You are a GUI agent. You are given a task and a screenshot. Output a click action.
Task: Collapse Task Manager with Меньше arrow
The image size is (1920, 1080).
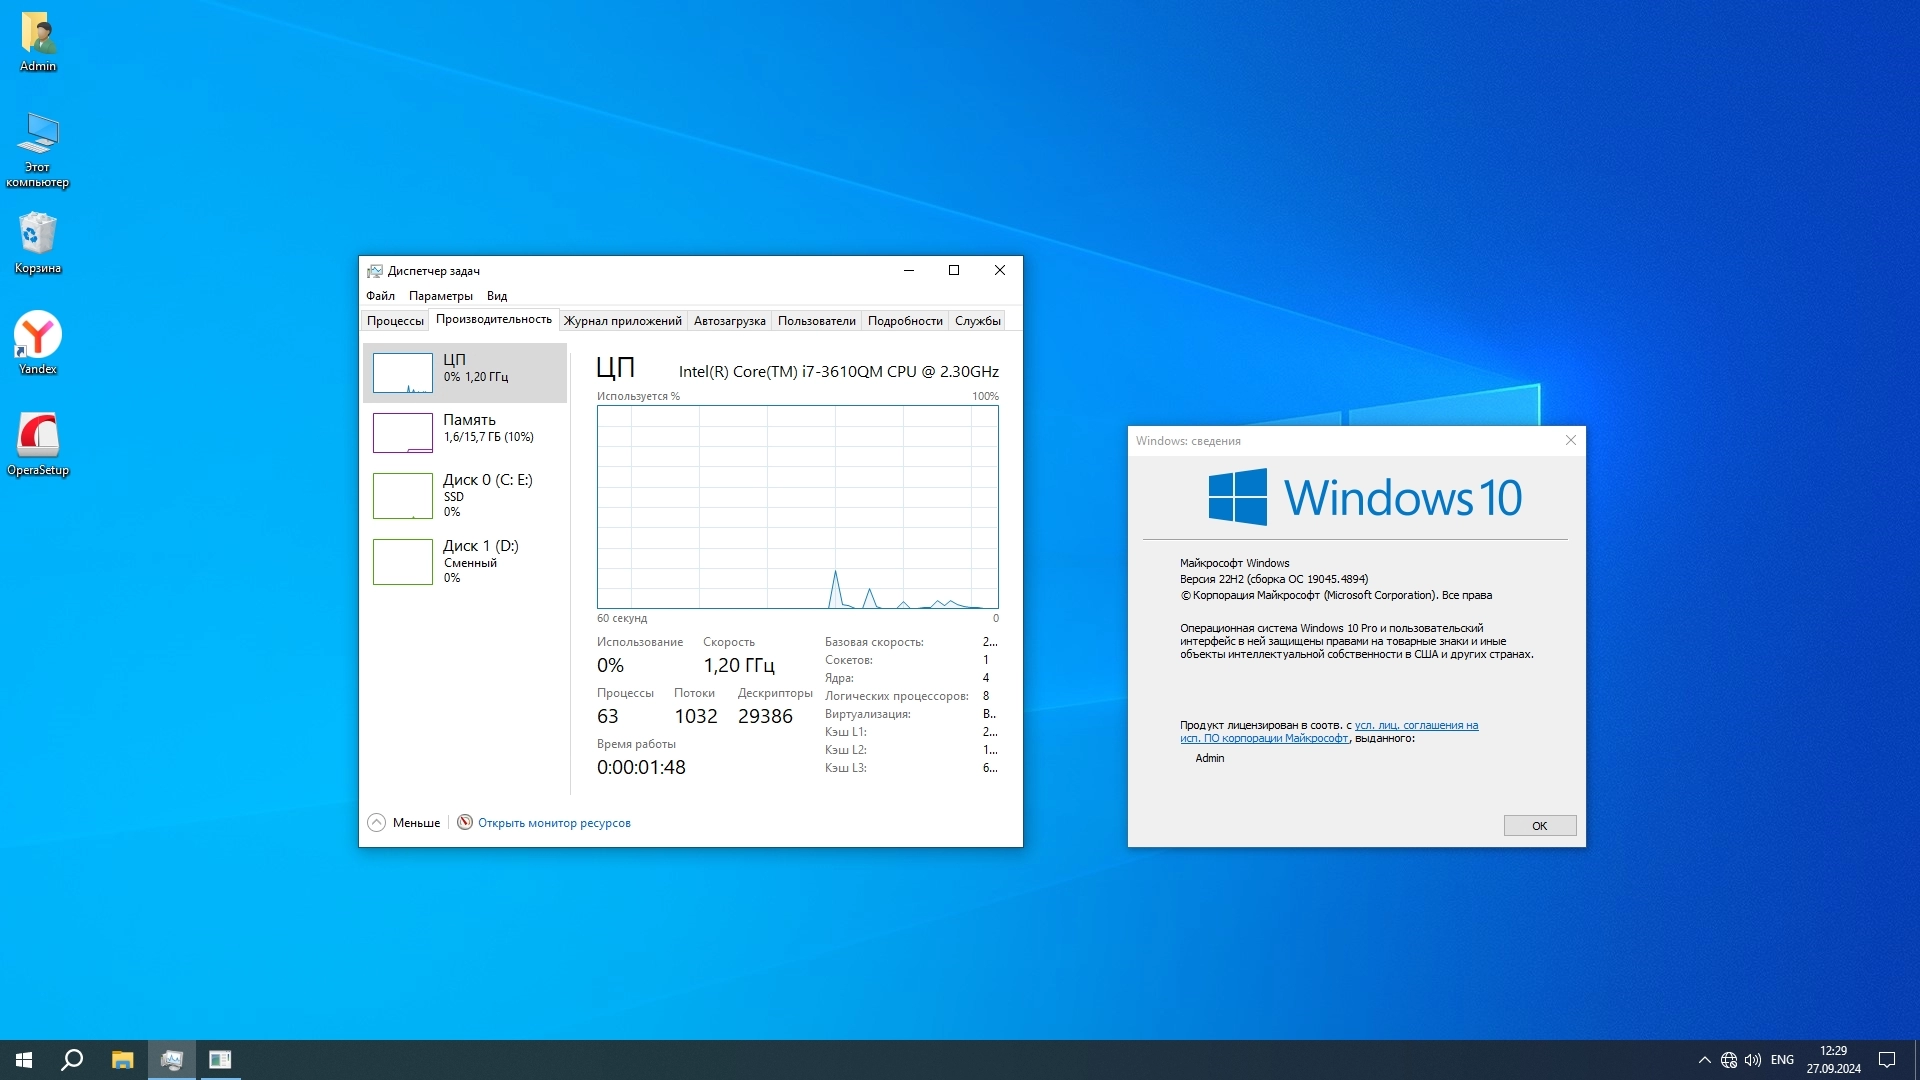click(x=377, y=822)
